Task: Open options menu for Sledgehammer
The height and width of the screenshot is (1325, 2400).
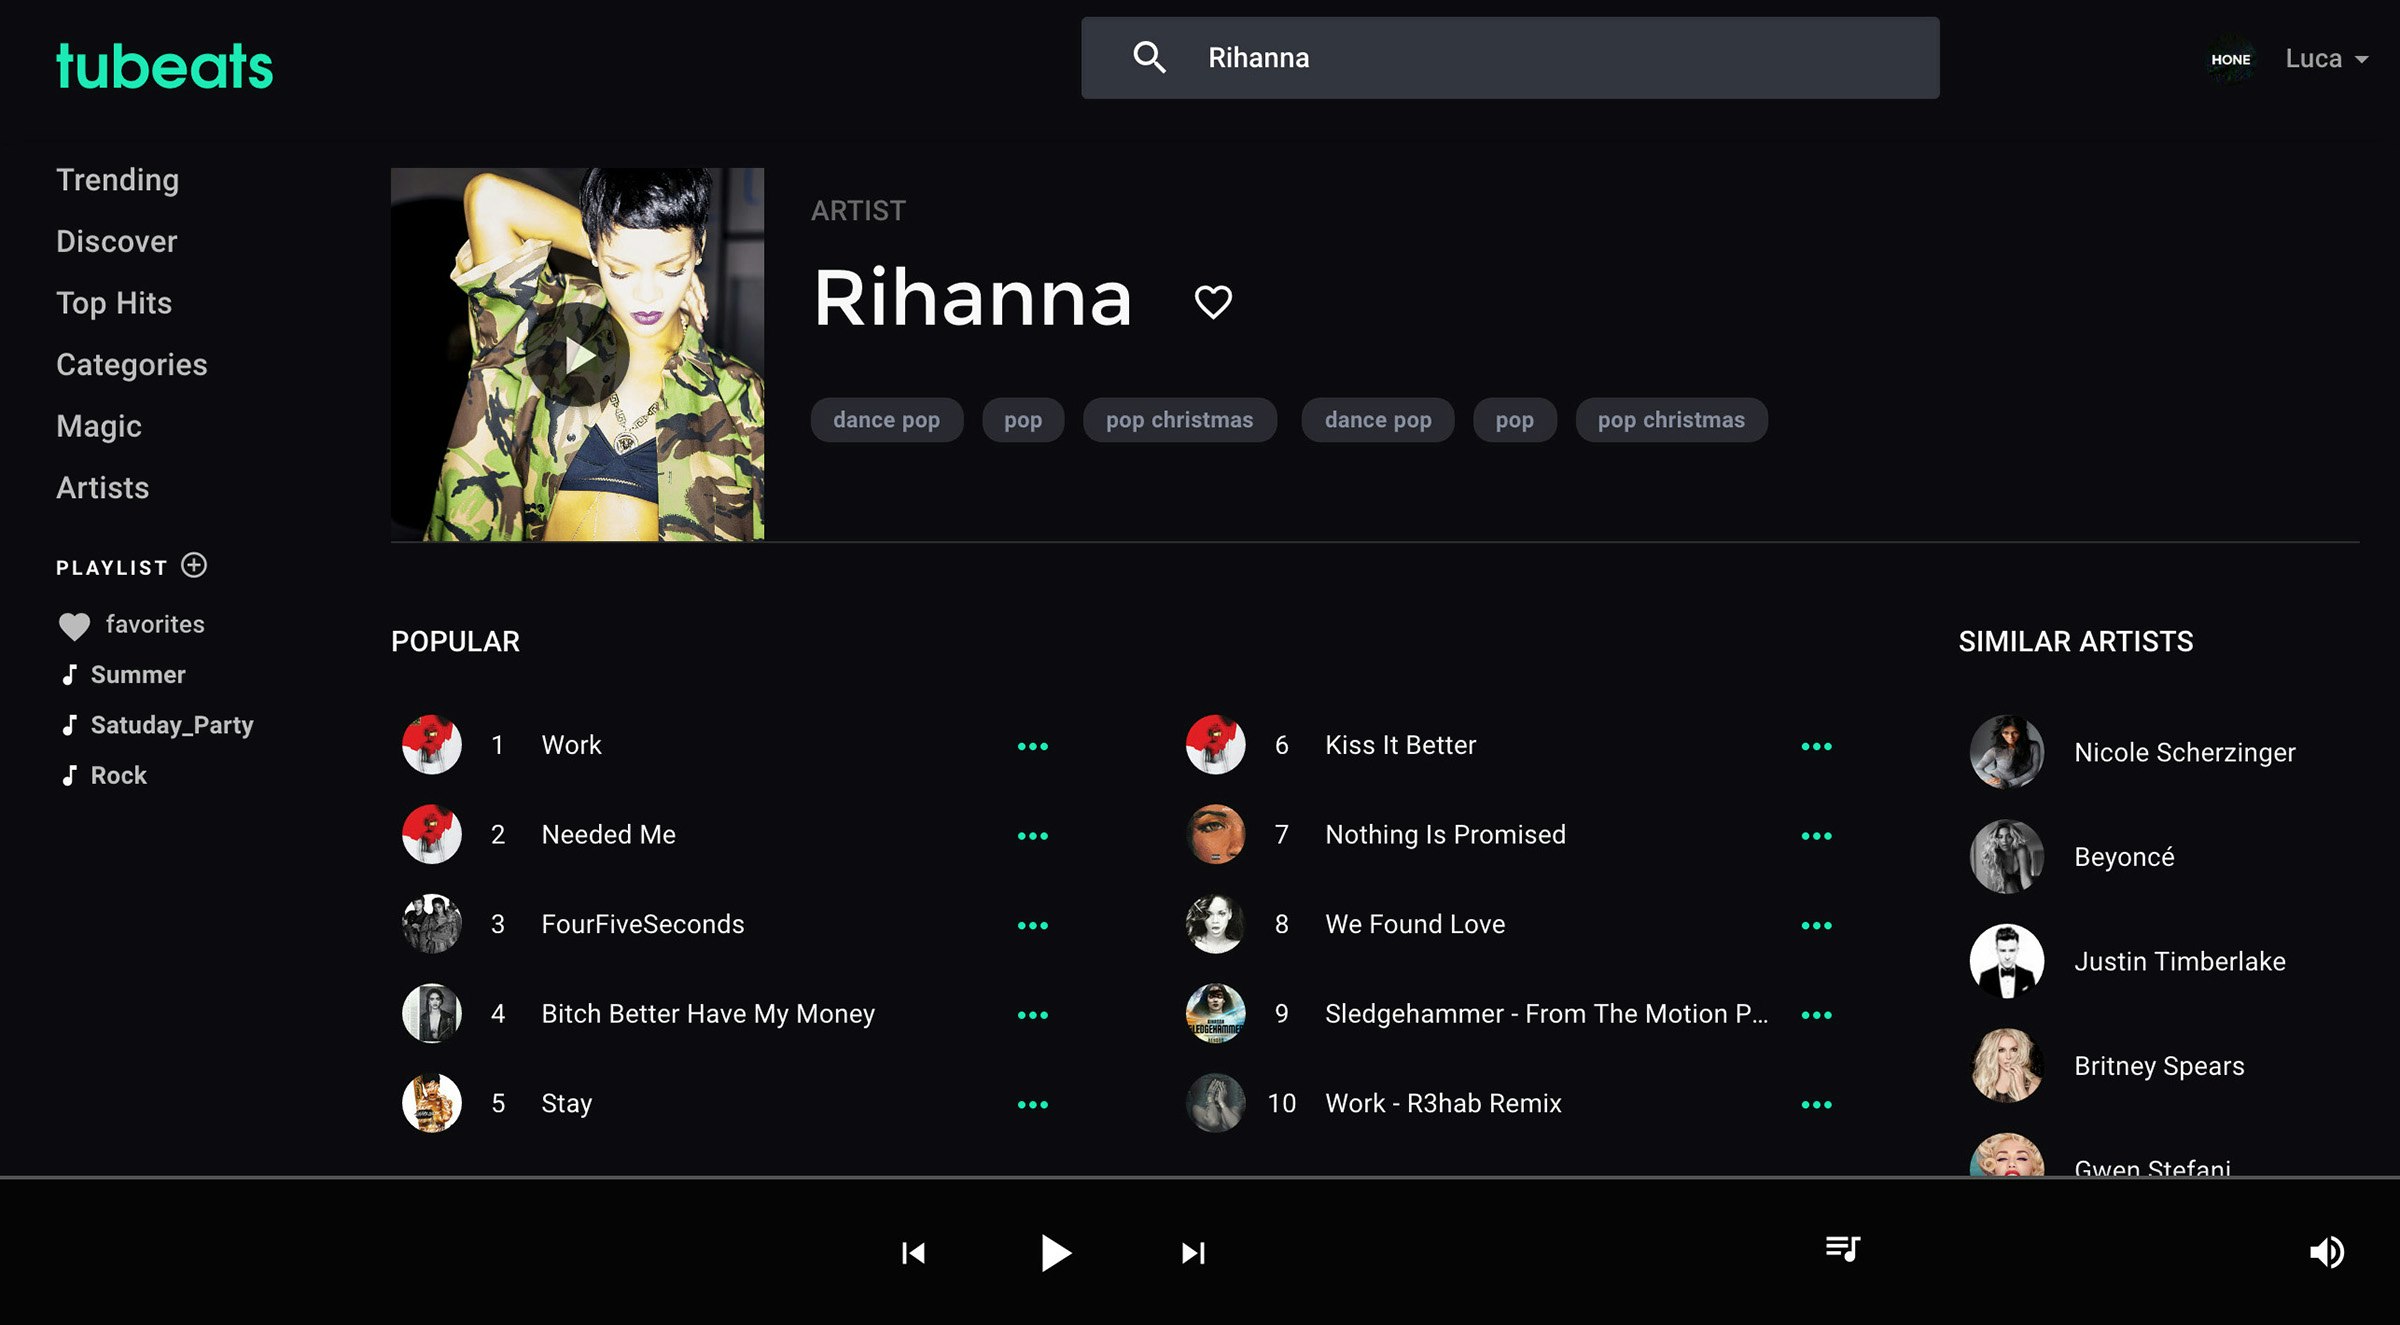Action: coord(1818,1013)
